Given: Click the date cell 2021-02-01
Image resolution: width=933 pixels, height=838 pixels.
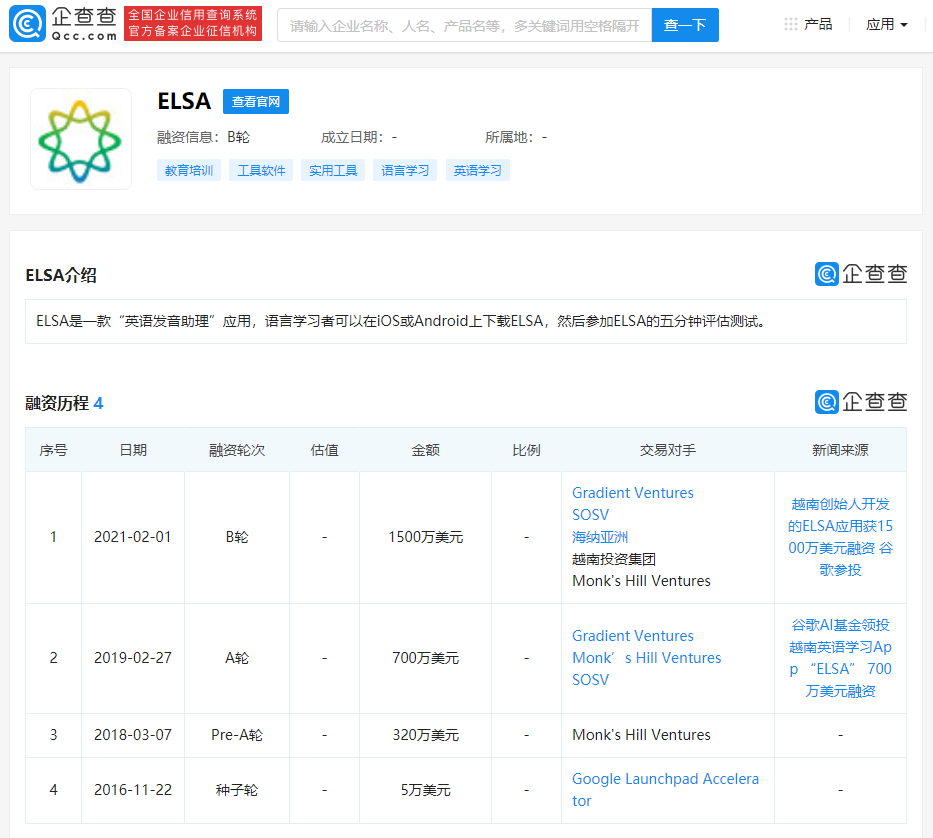Looking at the screenshot, I should coord(133,537).
